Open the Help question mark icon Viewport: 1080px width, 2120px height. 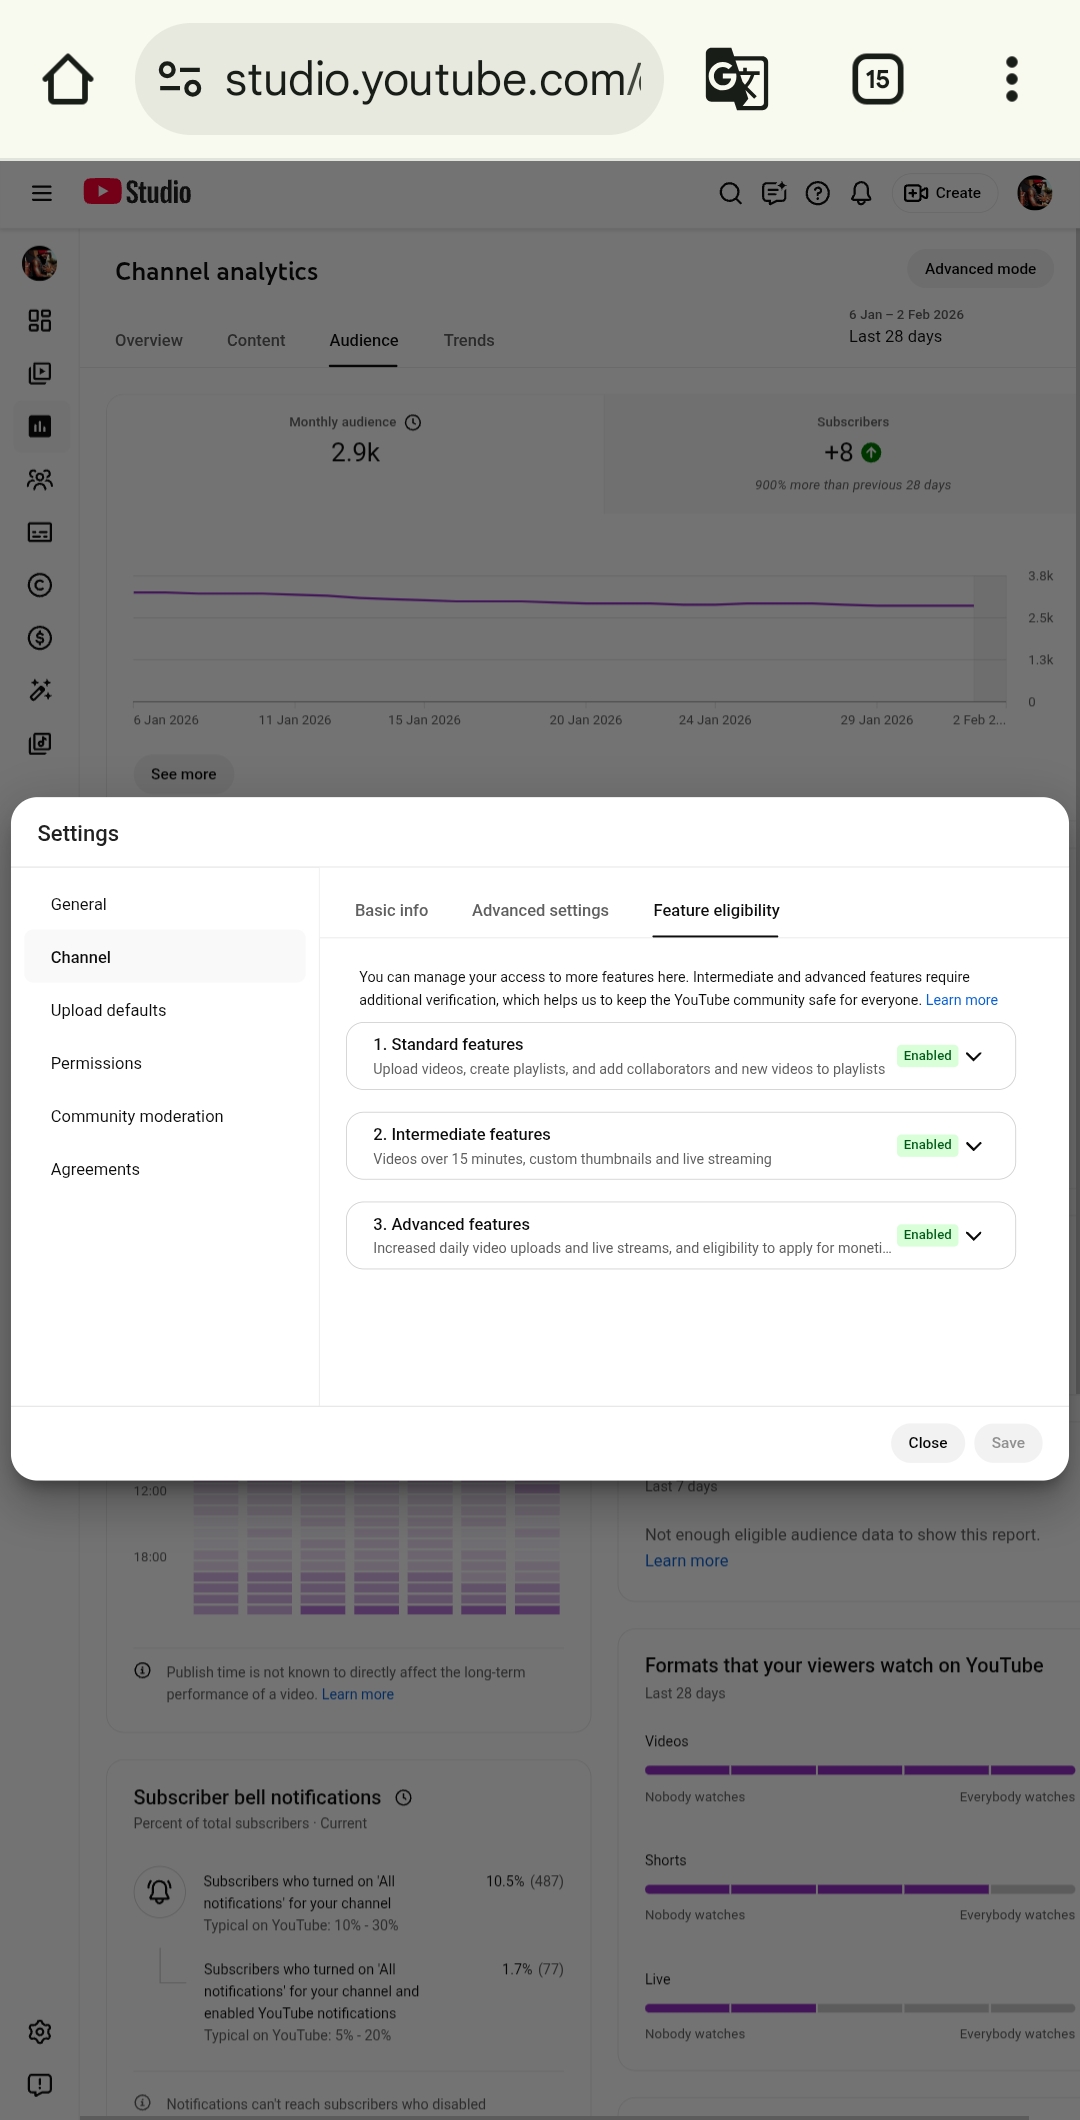818,193
